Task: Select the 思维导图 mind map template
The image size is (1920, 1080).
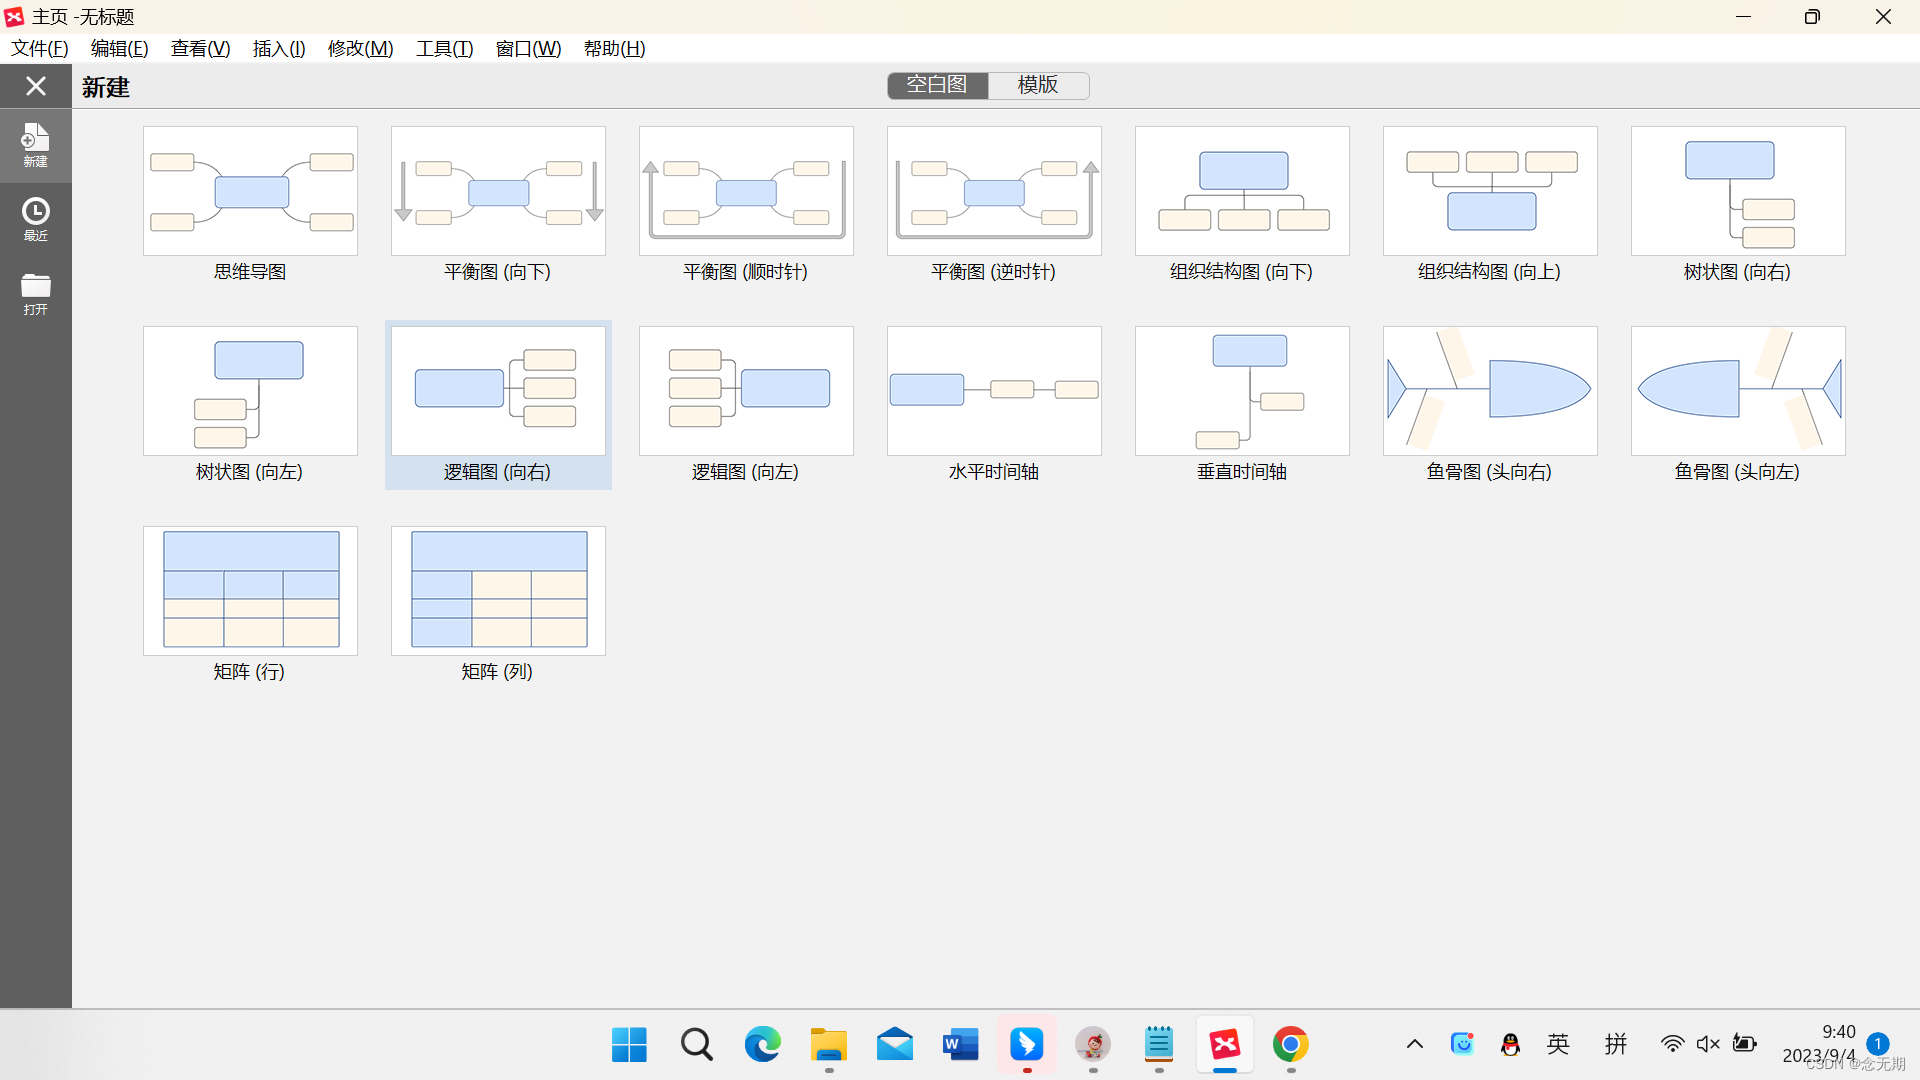Action: pyautogui.click(x=250, y=191)
